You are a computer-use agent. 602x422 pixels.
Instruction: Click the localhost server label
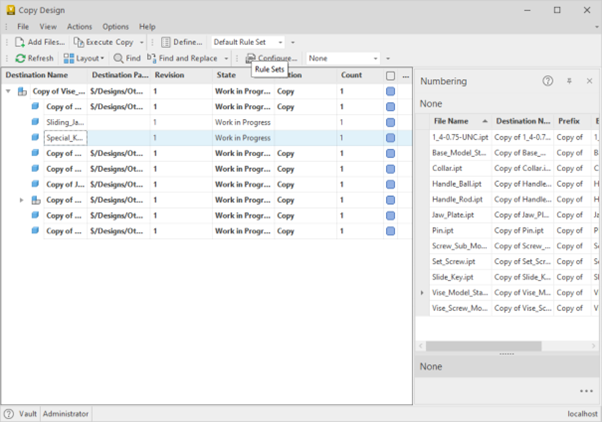click(x=582, y=414)
